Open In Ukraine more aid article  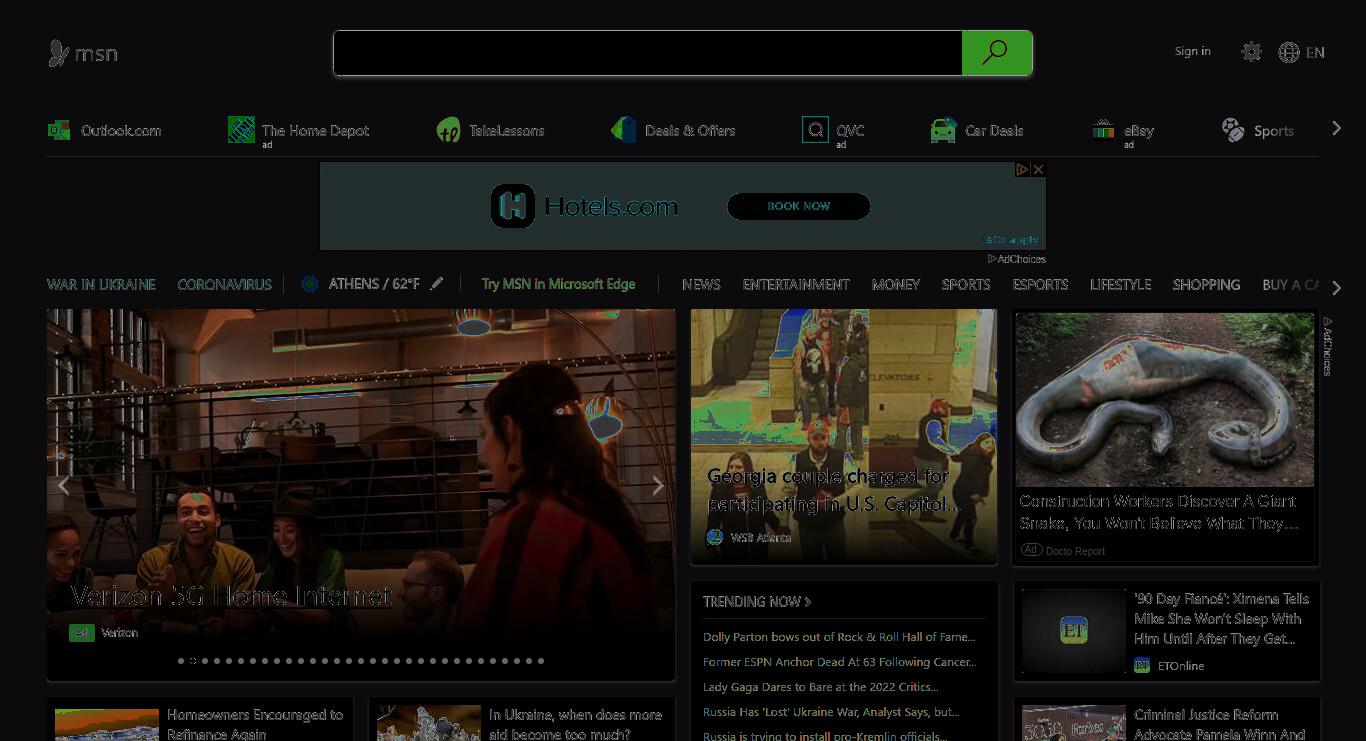(575, 724)
